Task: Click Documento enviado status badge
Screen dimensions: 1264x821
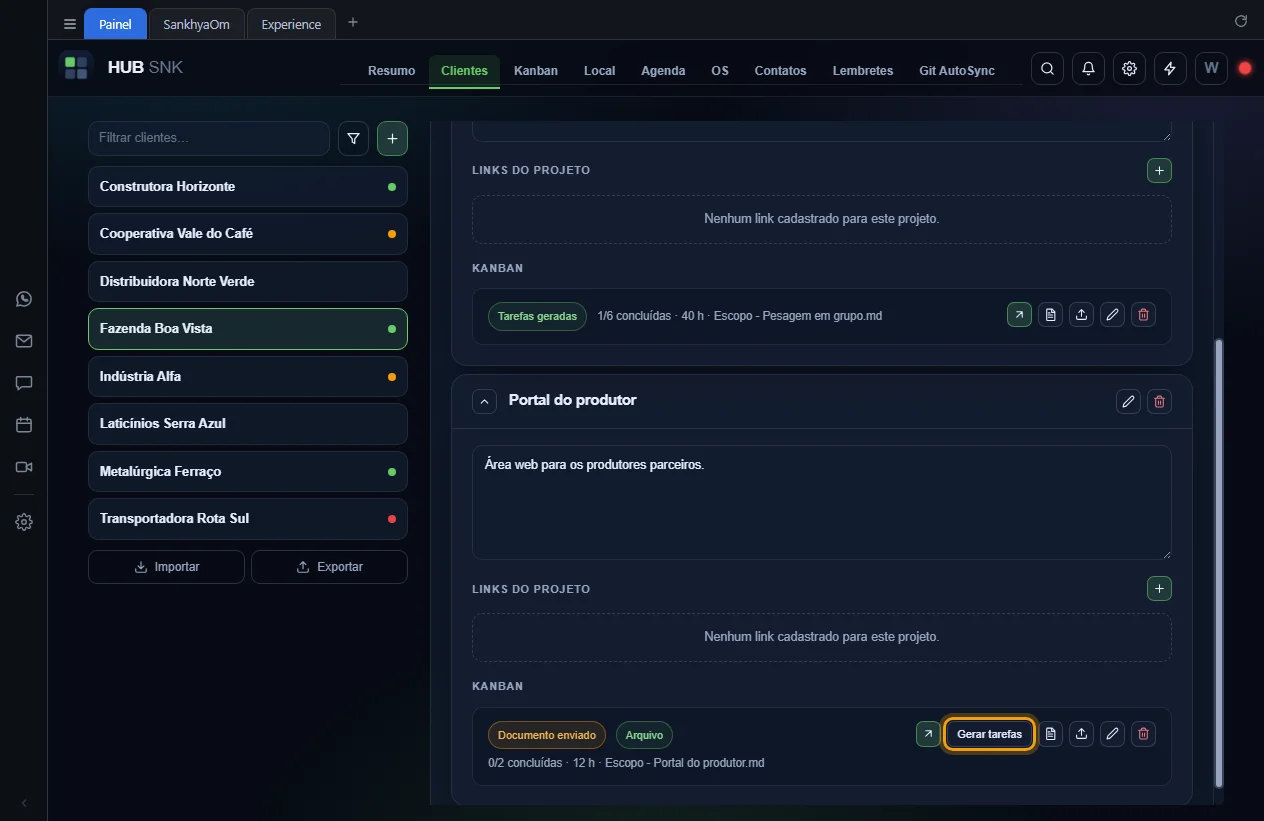Action: [x=547, y=735]
